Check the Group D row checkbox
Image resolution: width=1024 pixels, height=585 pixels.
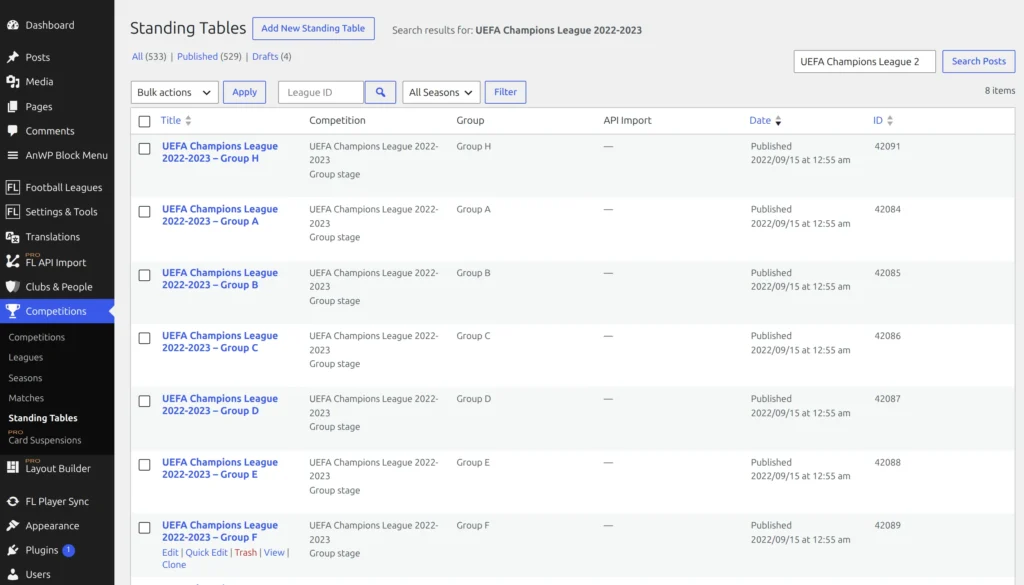(x=144, y=401)
